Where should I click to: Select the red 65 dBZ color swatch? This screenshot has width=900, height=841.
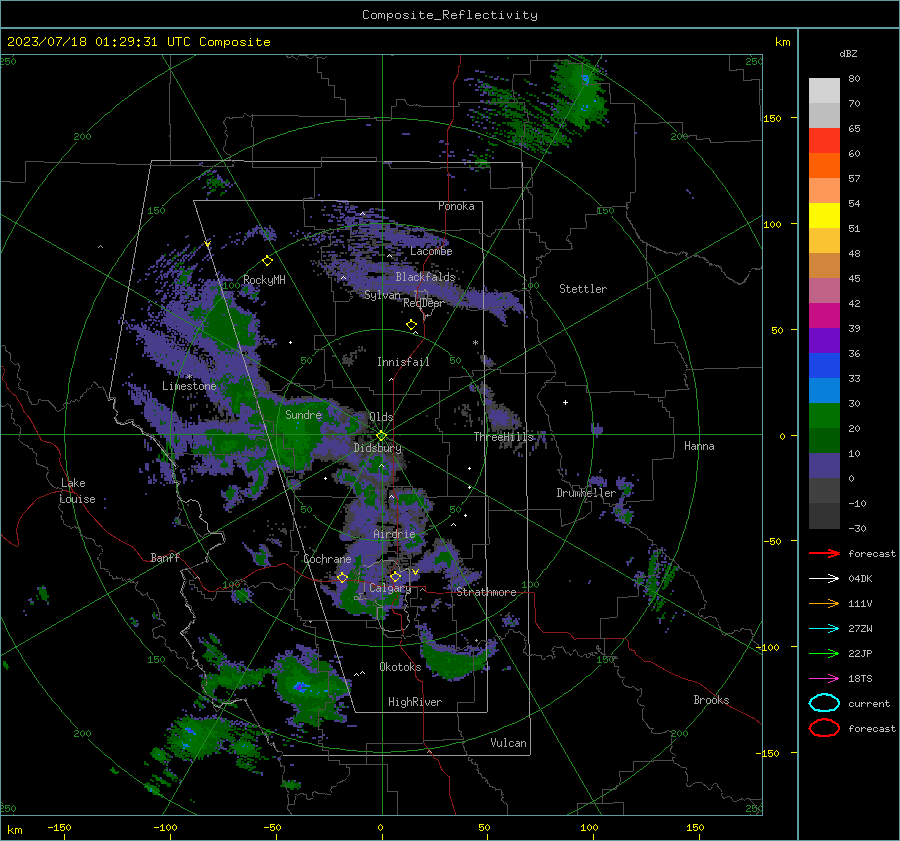[x=824, y=140]
